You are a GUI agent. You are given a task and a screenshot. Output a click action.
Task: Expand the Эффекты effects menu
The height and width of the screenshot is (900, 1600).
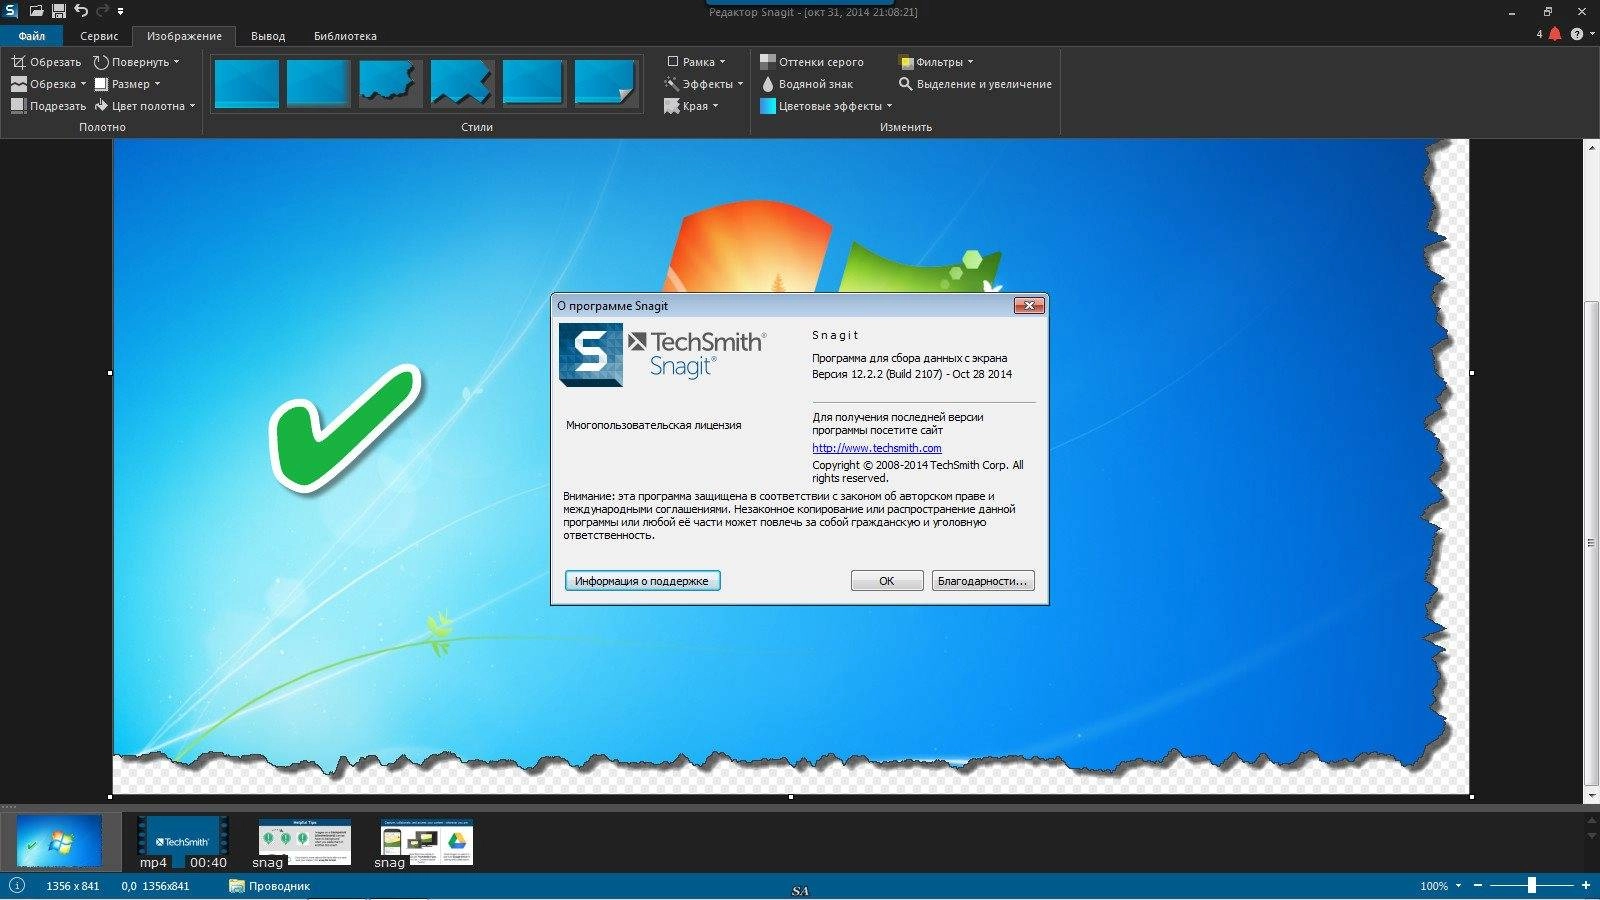(x=704, y=84)
